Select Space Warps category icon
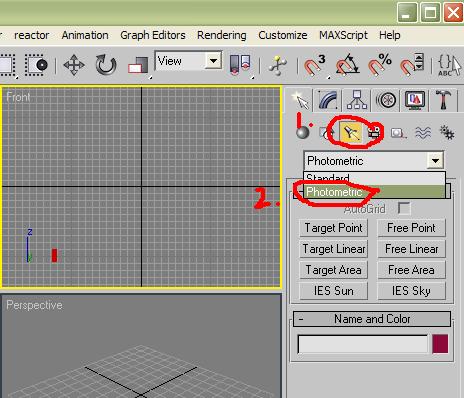 click(423, 133)
